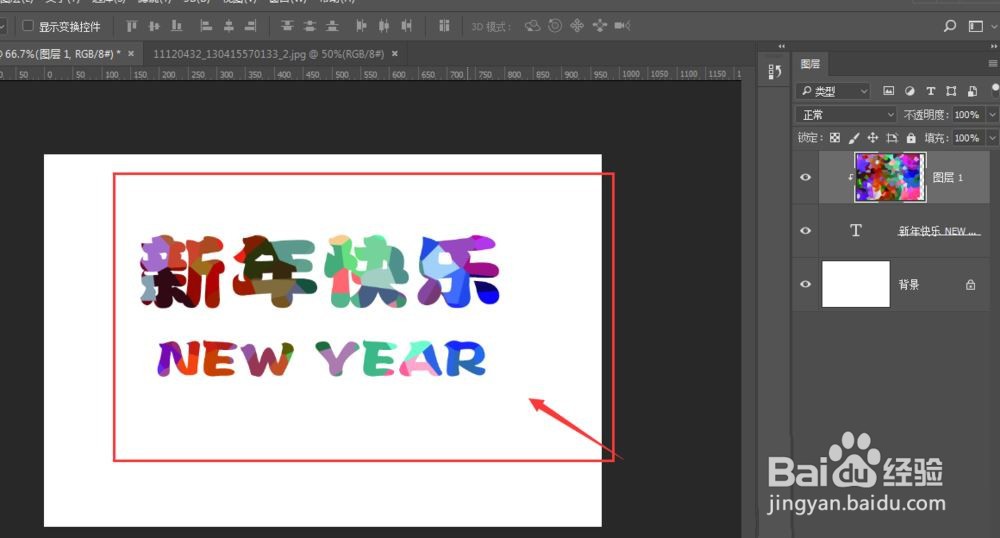Click the distribute vertical centers icon
Screen dimensions: 1000x538
click(310, 26)
